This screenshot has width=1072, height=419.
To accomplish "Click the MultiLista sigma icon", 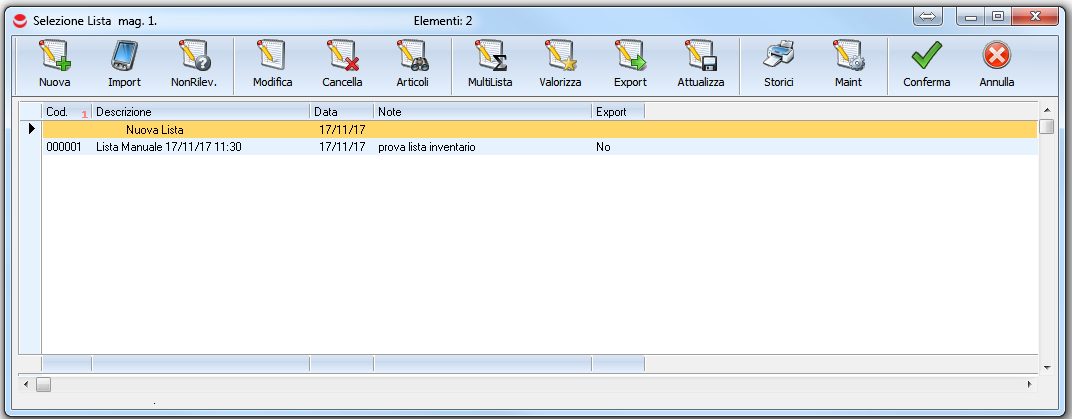I will click(x=490, y=65).
